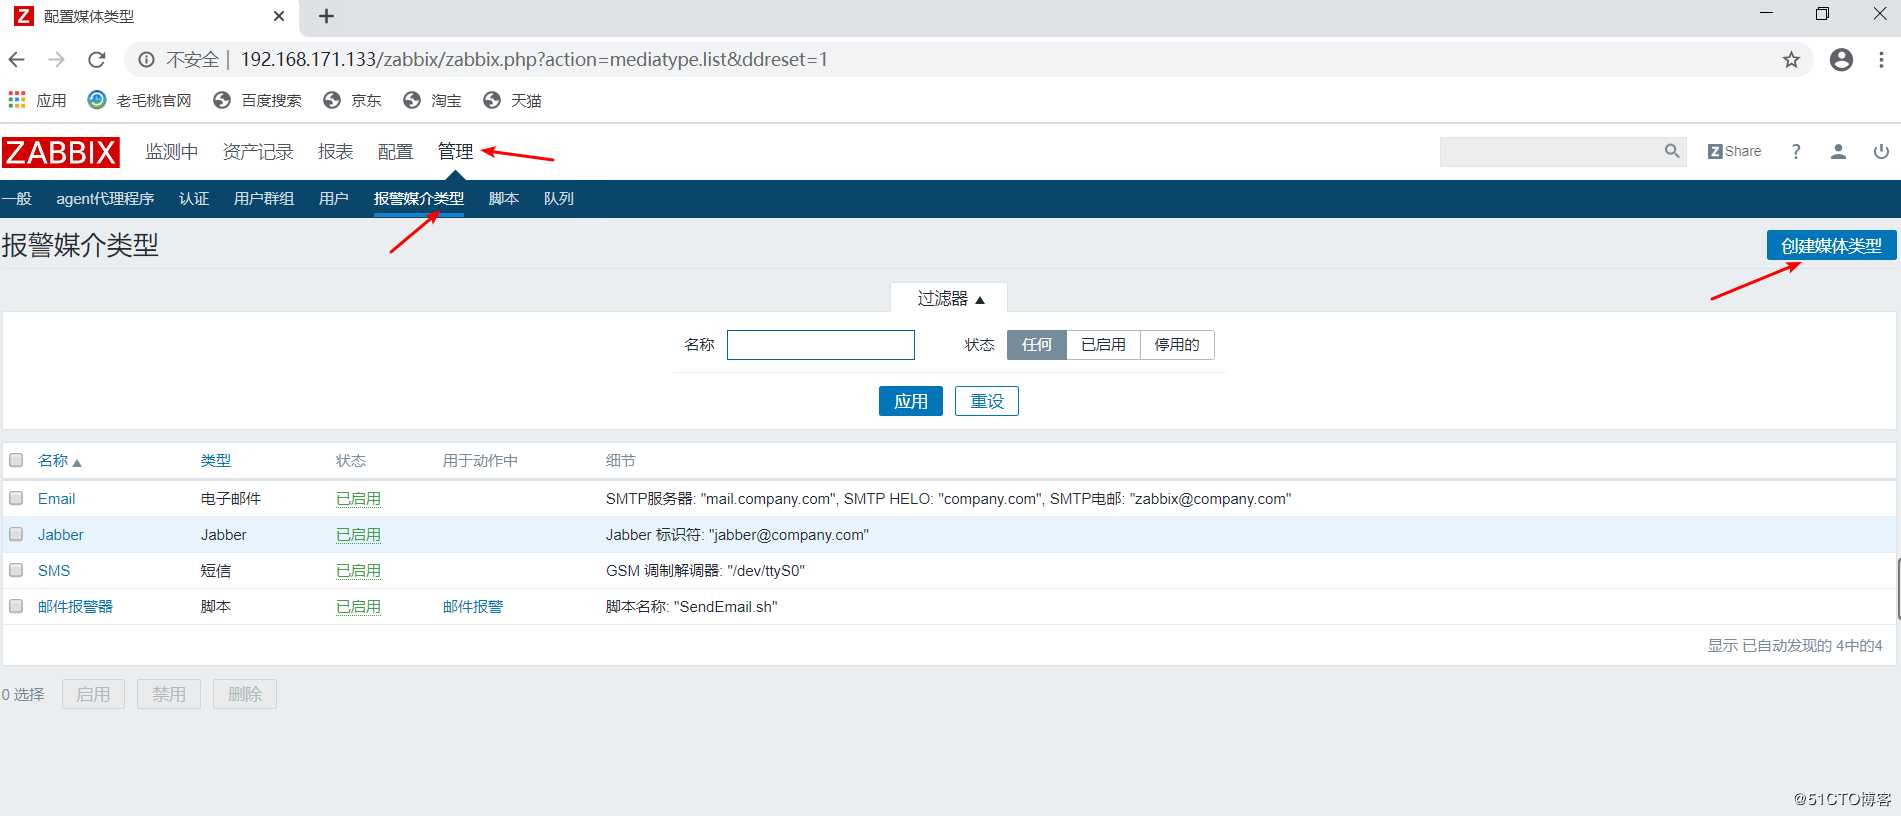
Task: Check the select-all checkbox in table header
Action: point(16,460)
